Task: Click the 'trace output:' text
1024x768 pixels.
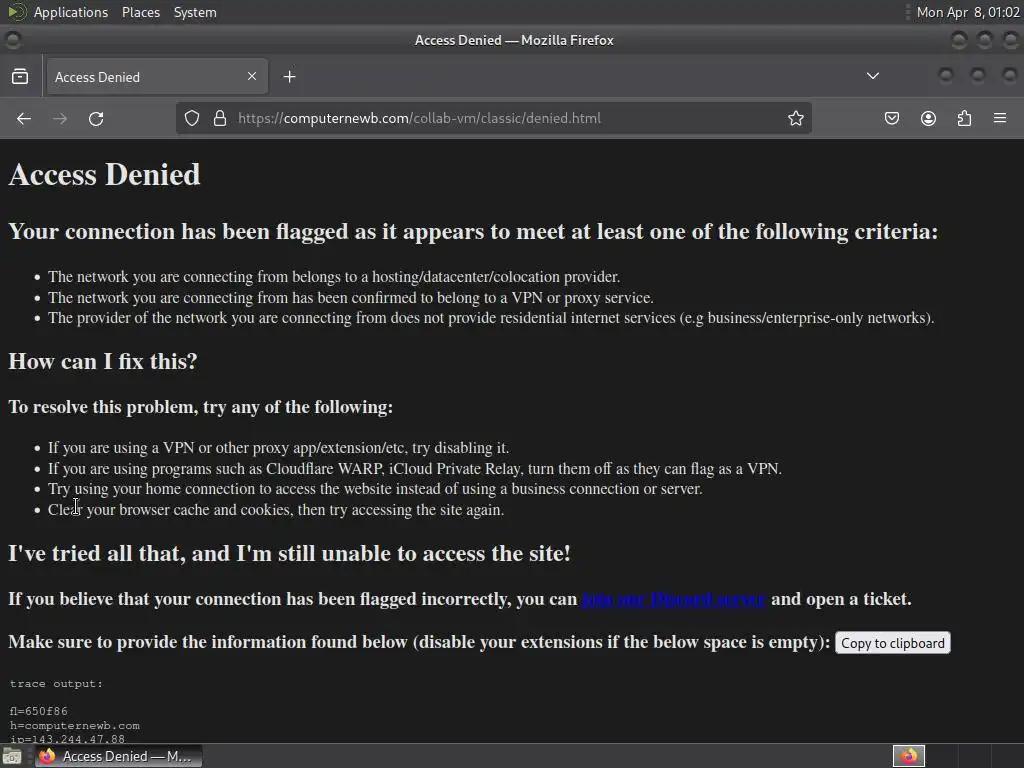Action: click(56, 684)
